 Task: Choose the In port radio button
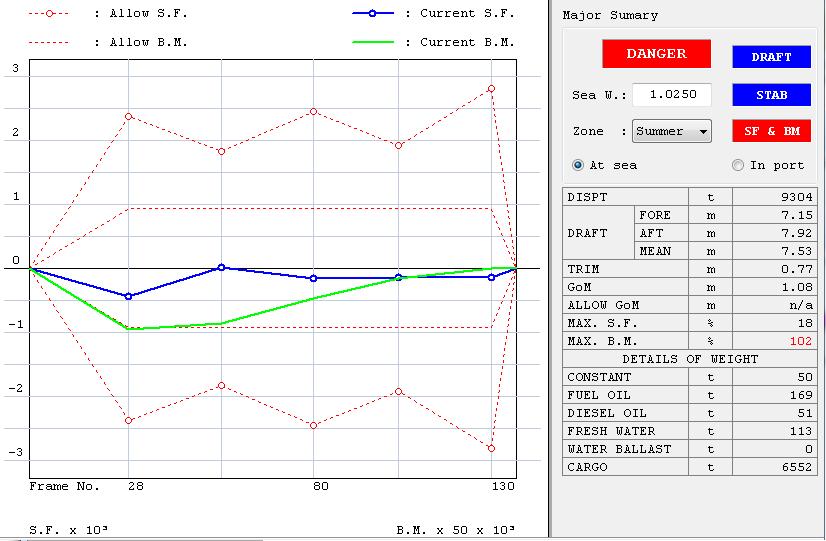tap(738, 165)
